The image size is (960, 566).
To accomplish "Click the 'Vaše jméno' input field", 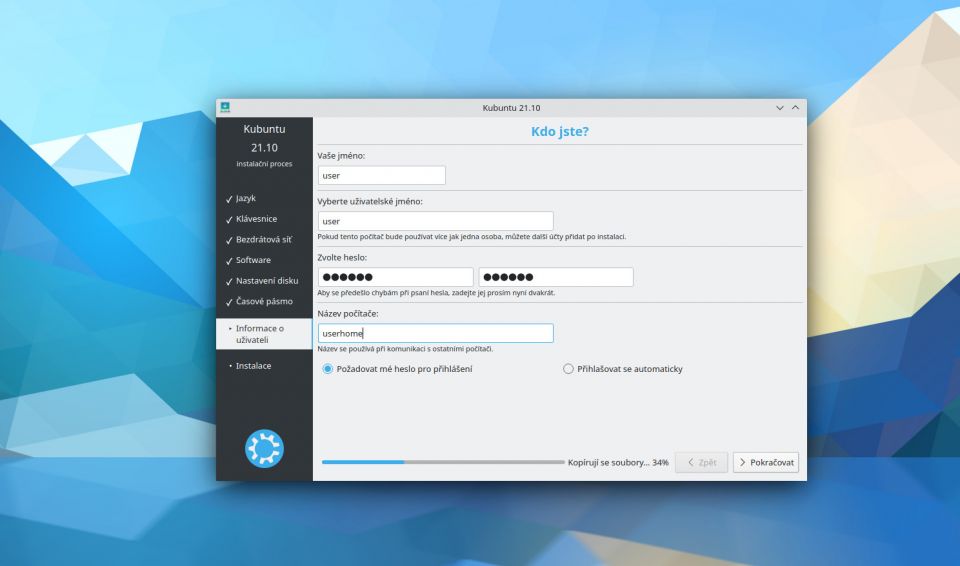I will (x=381, y=175).
